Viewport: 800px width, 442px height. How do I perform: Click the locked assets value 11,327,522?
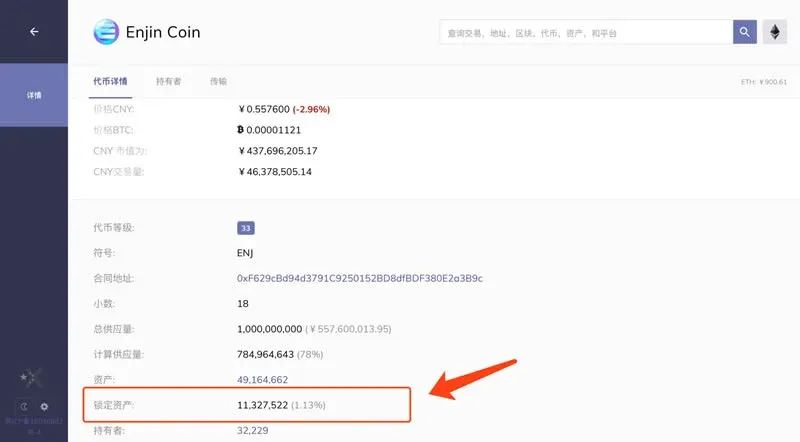[x=262, y=405]
